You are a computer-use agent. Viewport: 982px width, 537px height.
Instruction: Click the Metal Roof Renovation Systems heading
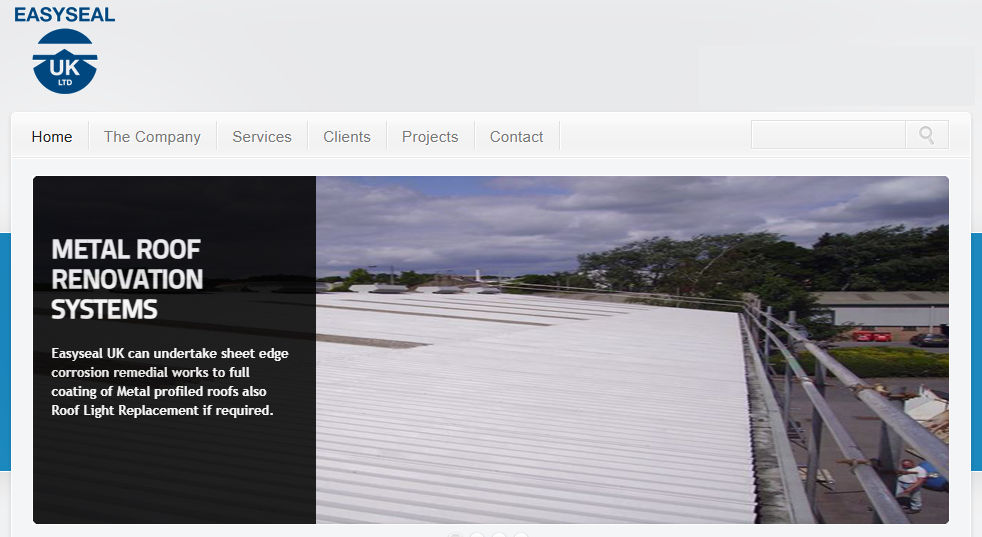tap(127, 279)
